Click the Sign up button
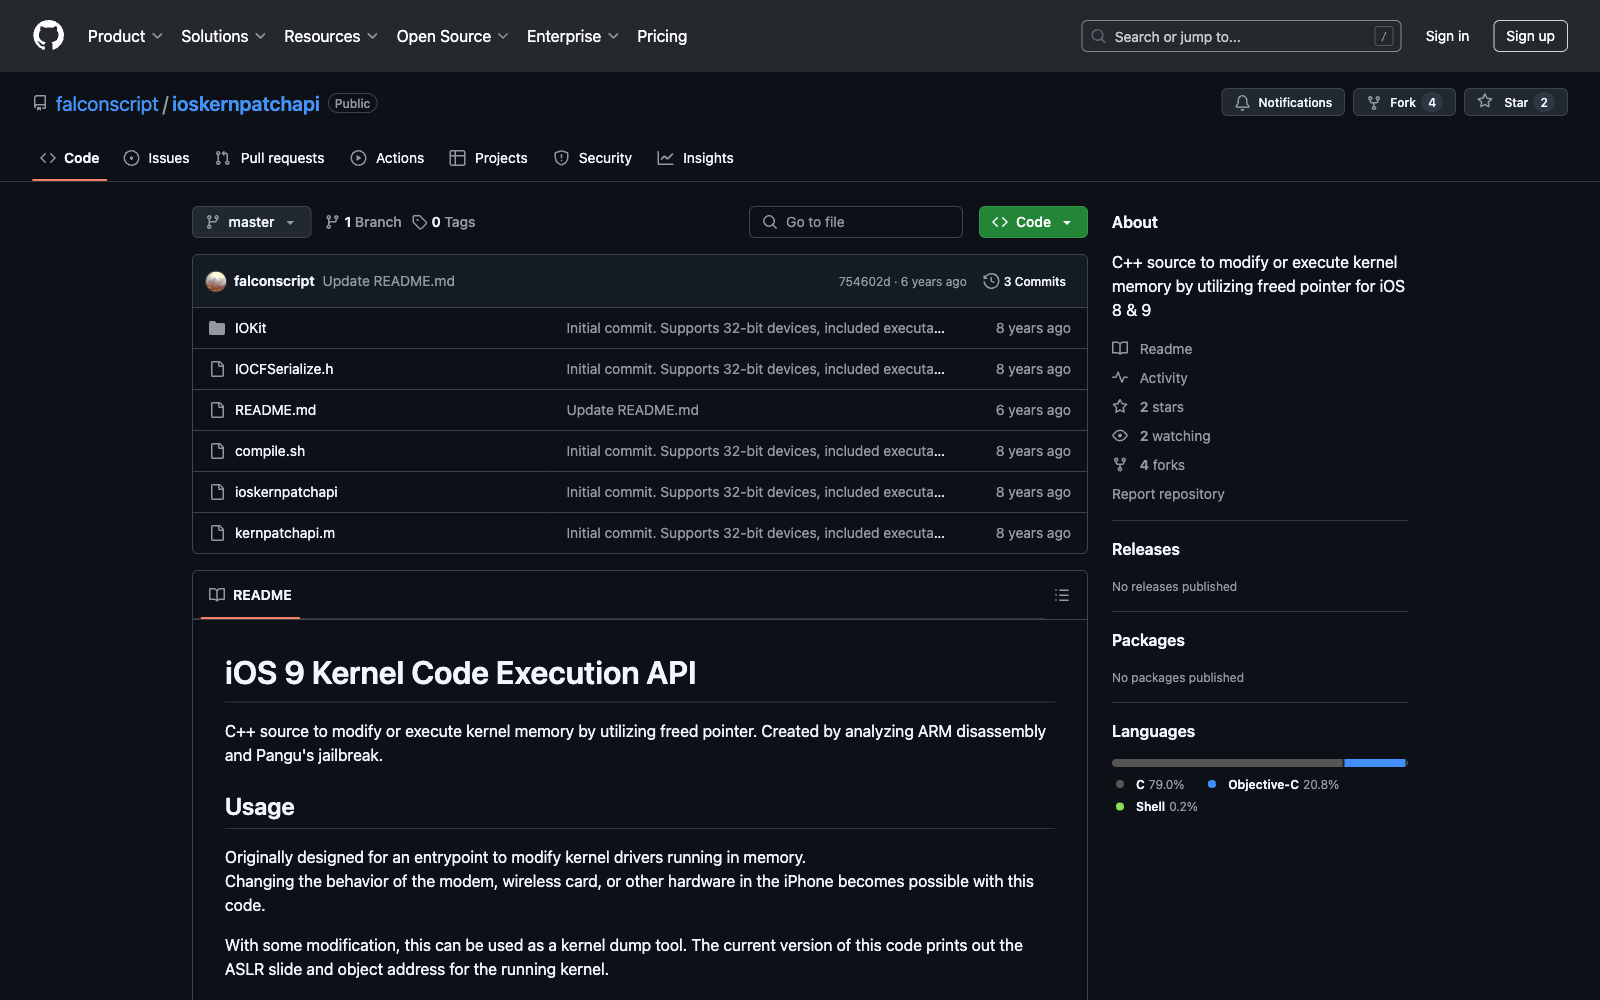The image size is (1600, 1000). pos(1529,36)
